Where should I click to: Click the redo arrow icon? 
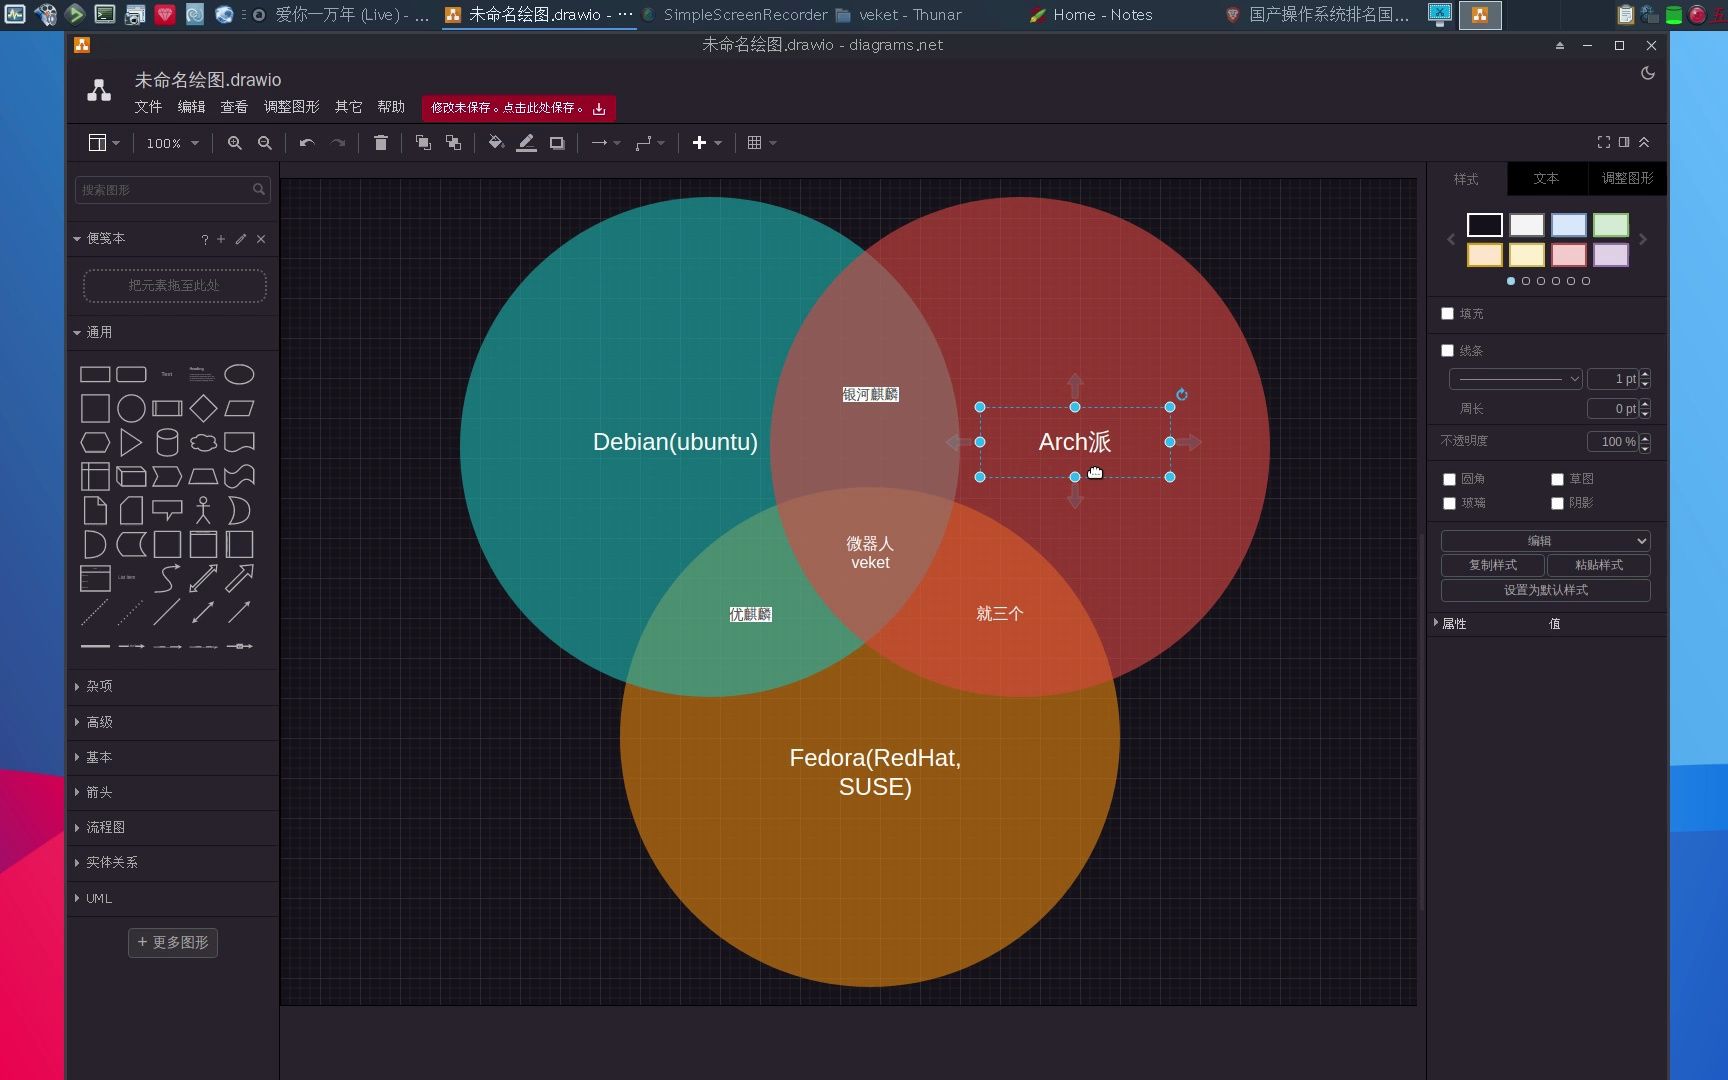pos(338,143)
